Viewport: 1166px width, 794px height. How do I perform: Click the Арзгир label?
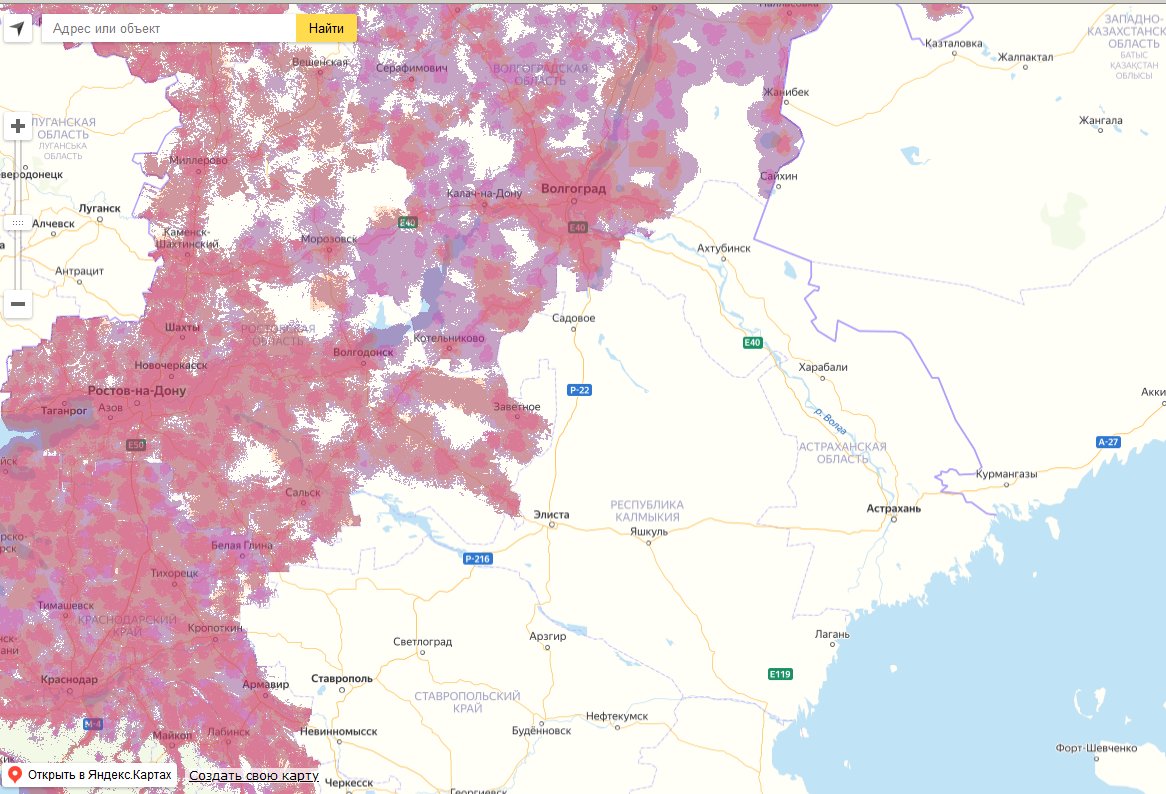(x=547, y=636)
